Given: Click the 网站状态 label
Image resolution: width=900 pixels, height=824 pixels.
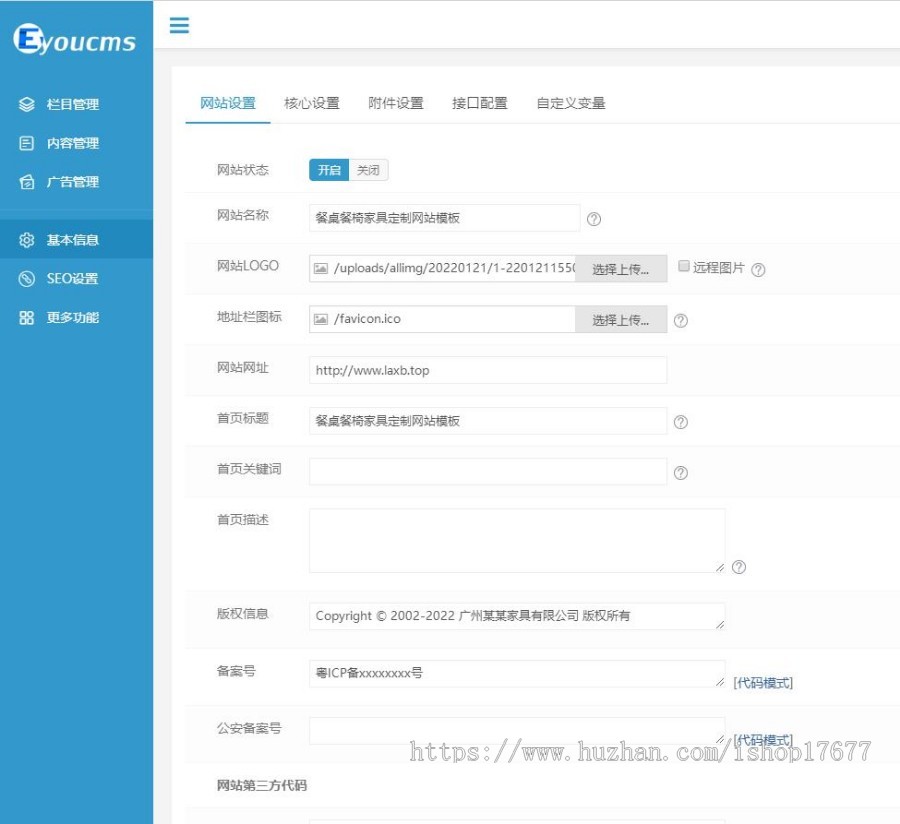Looking at the screenshot, I should coord(243,170).
